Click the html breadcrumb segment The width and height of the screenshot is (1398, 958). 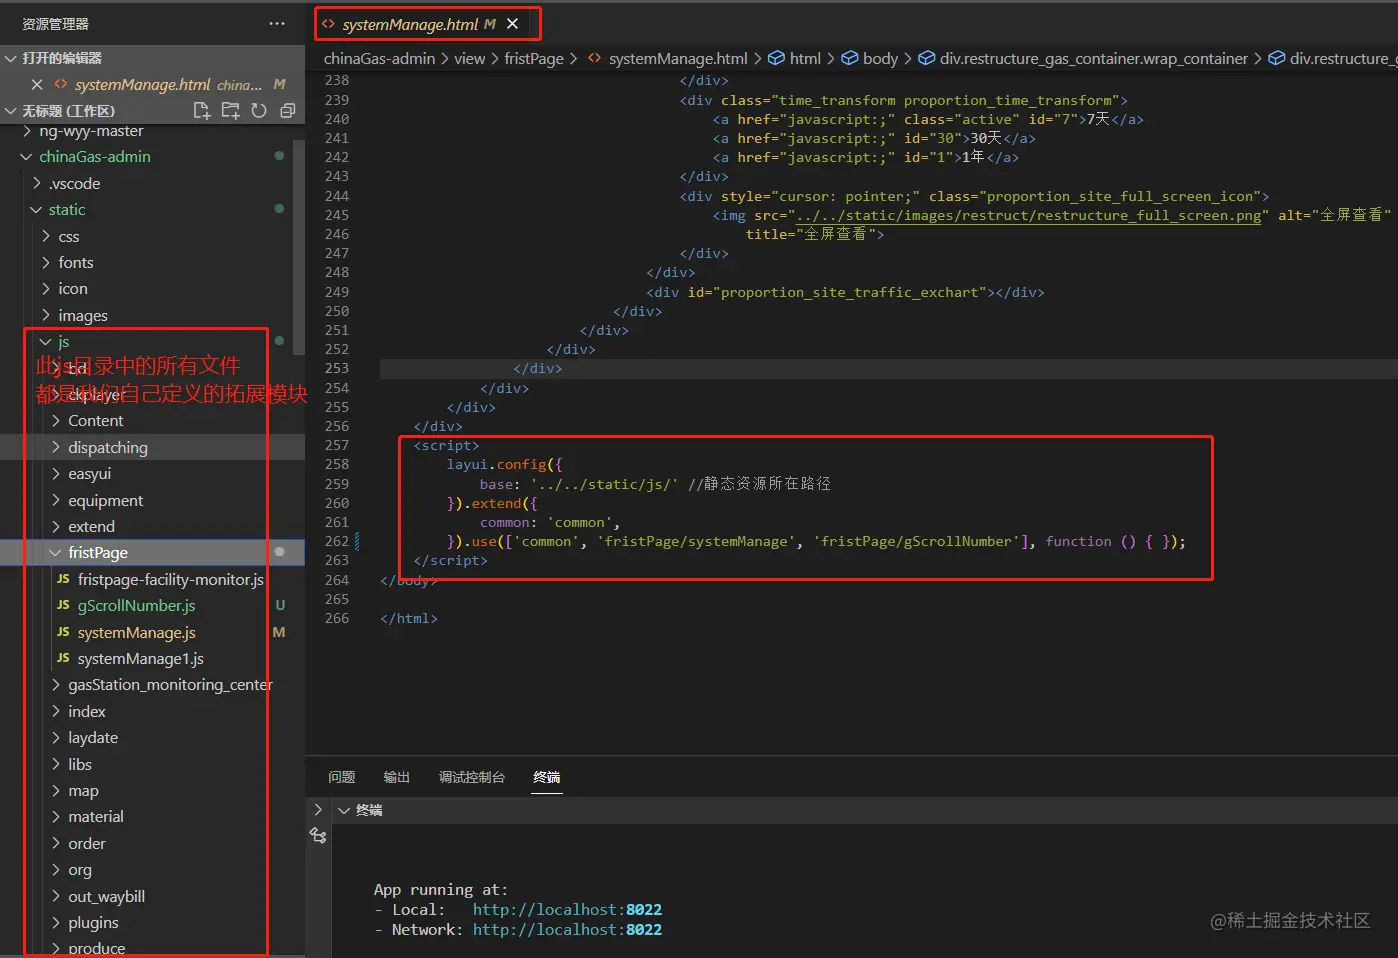805,59
